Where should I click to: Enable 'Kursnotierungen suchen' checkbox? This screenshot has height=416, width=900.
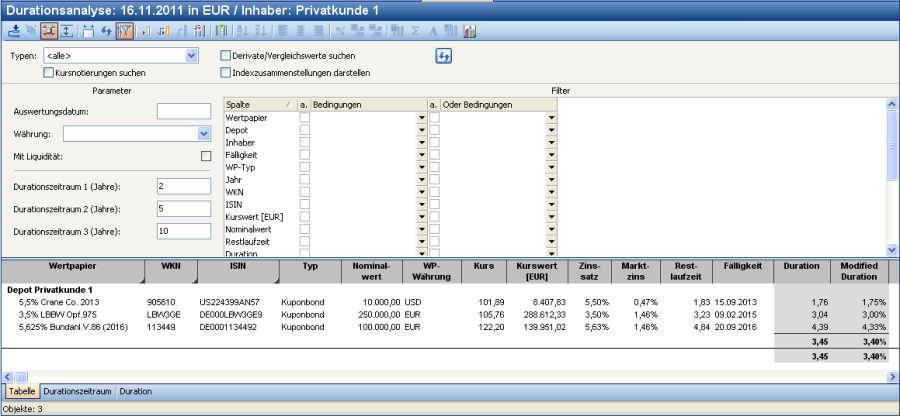49,73
